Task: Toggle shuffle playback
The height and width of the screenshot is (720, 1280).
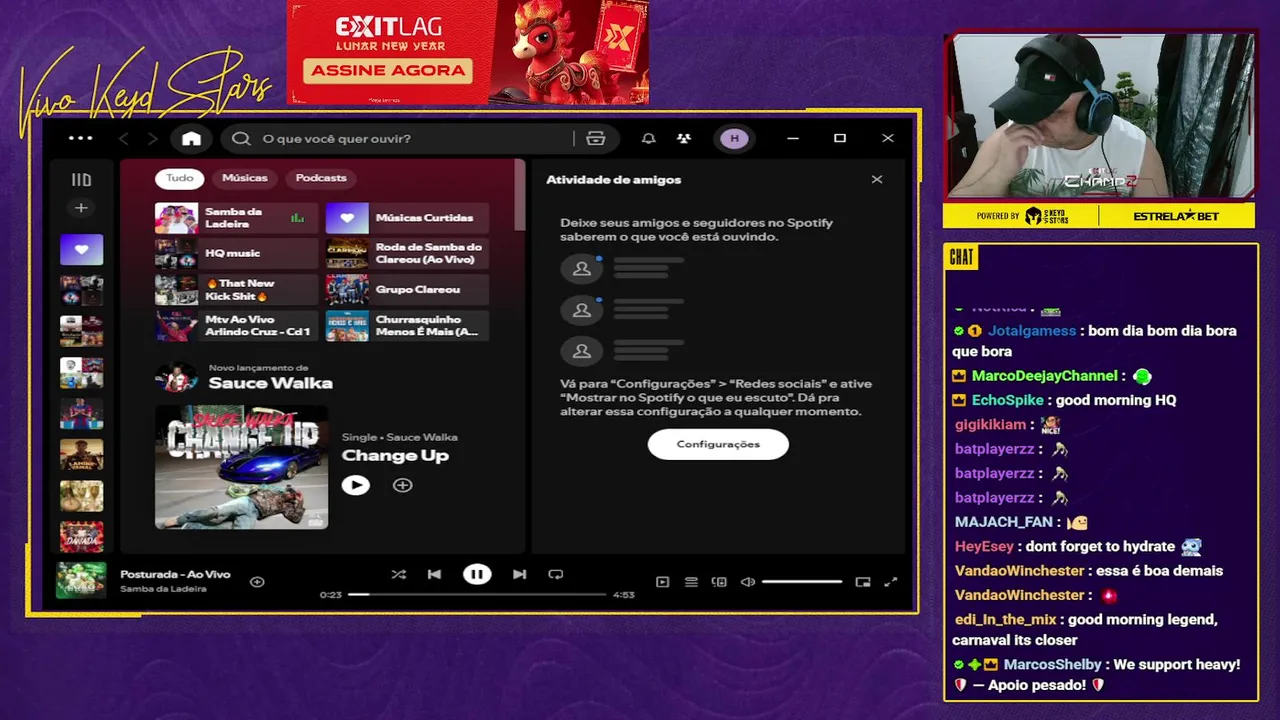Action: point(399,574)
